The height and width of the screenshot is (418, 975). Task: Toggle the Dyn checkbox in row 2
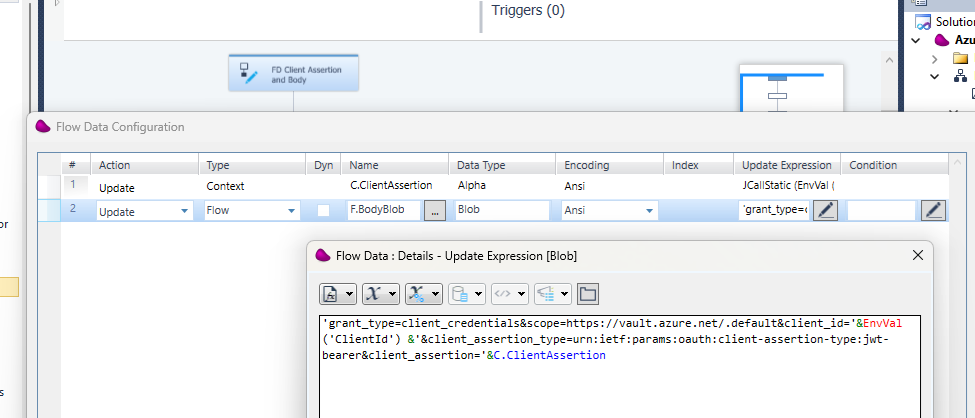pos(323,211)
